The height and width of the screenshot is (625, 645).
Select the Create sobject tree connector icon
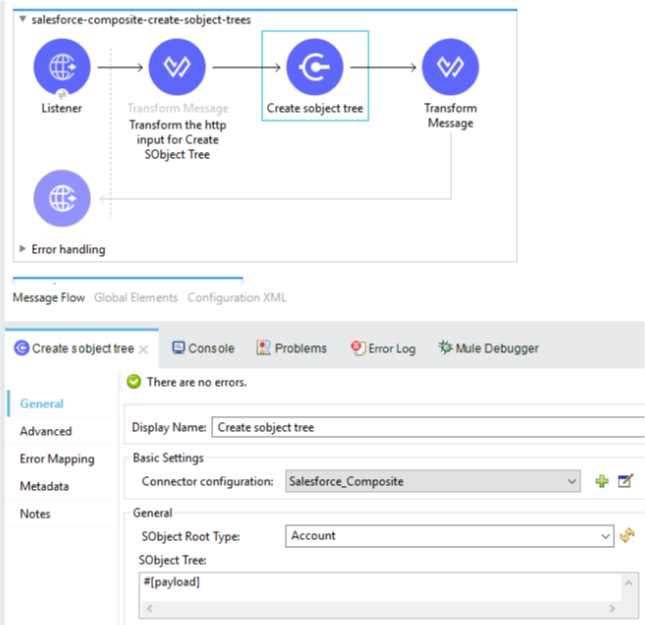315,67
